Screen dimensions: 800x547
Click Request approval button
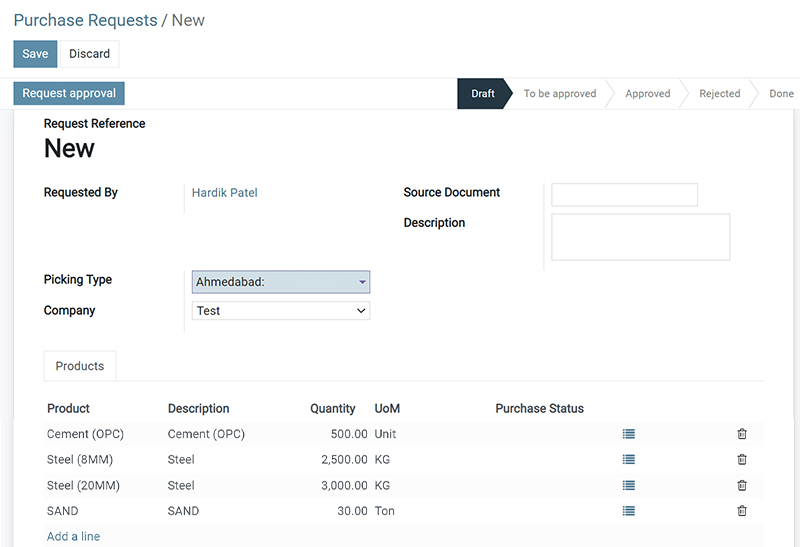click(x=69, y=93)
